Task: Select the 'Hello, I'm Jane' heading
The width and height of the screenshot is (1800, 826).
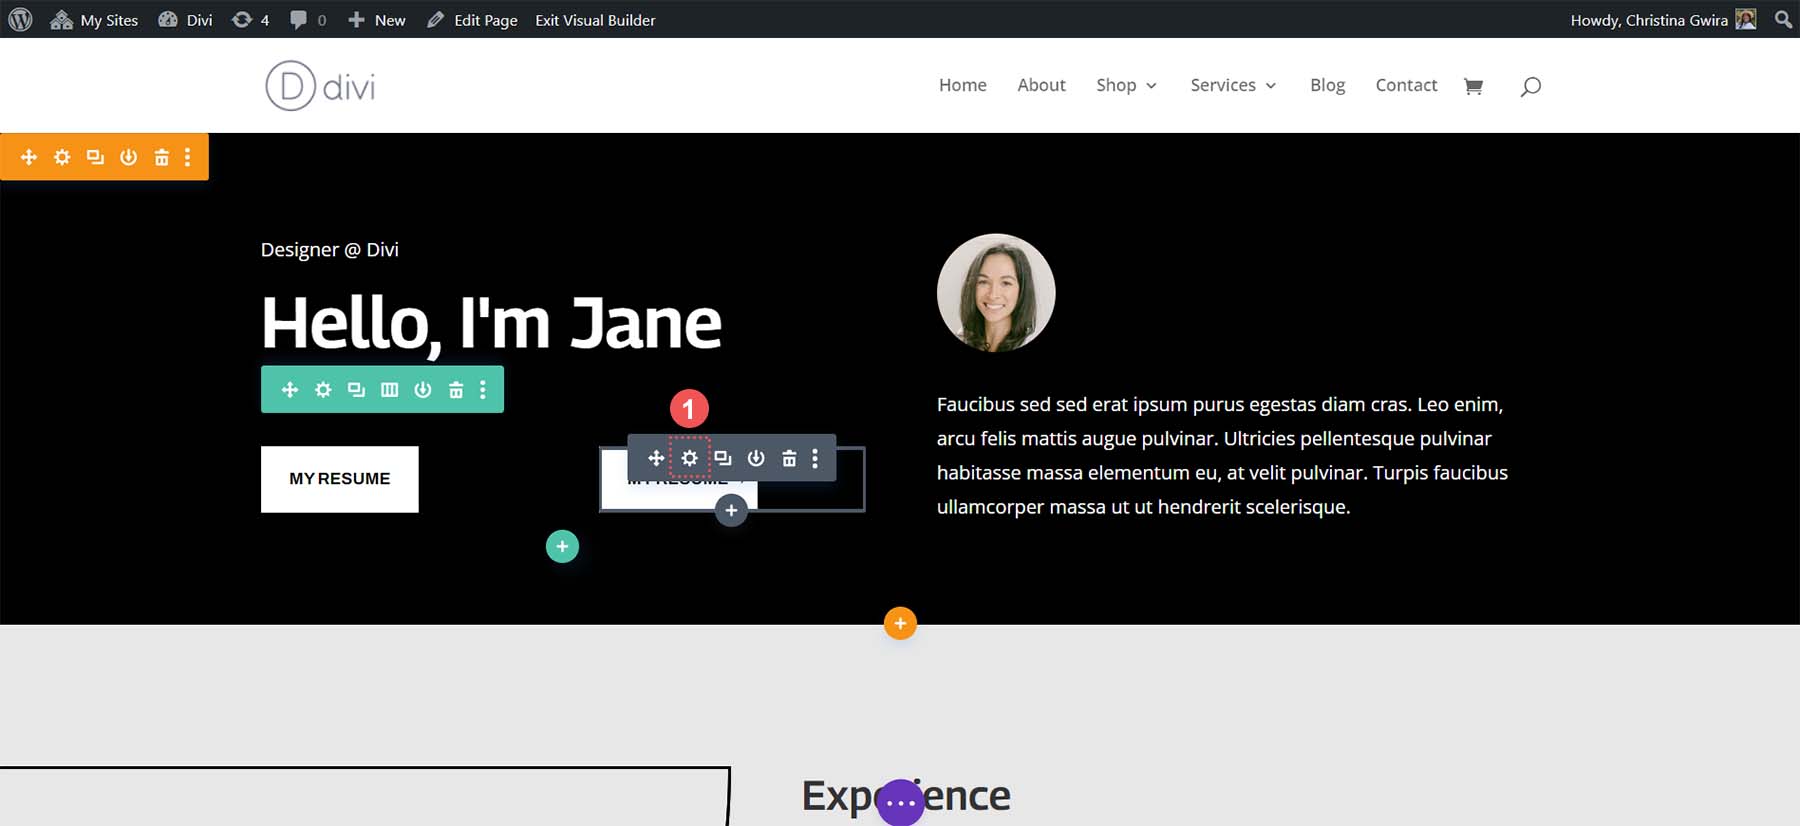Action: point(491,324)
